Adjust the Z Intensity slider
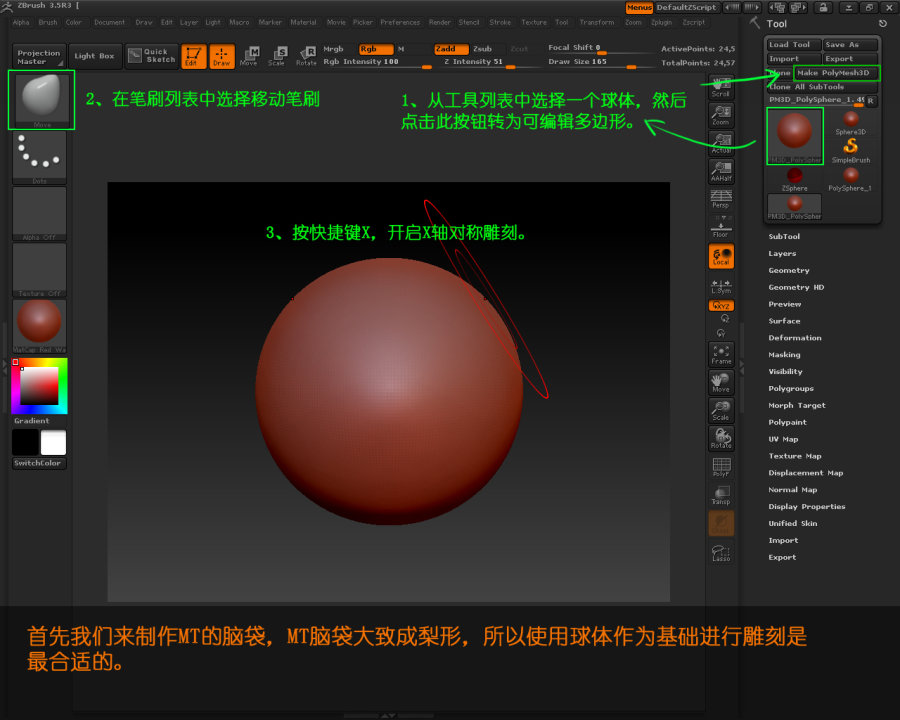This screenshot has height=720, width=900. (x=487, y=61)
